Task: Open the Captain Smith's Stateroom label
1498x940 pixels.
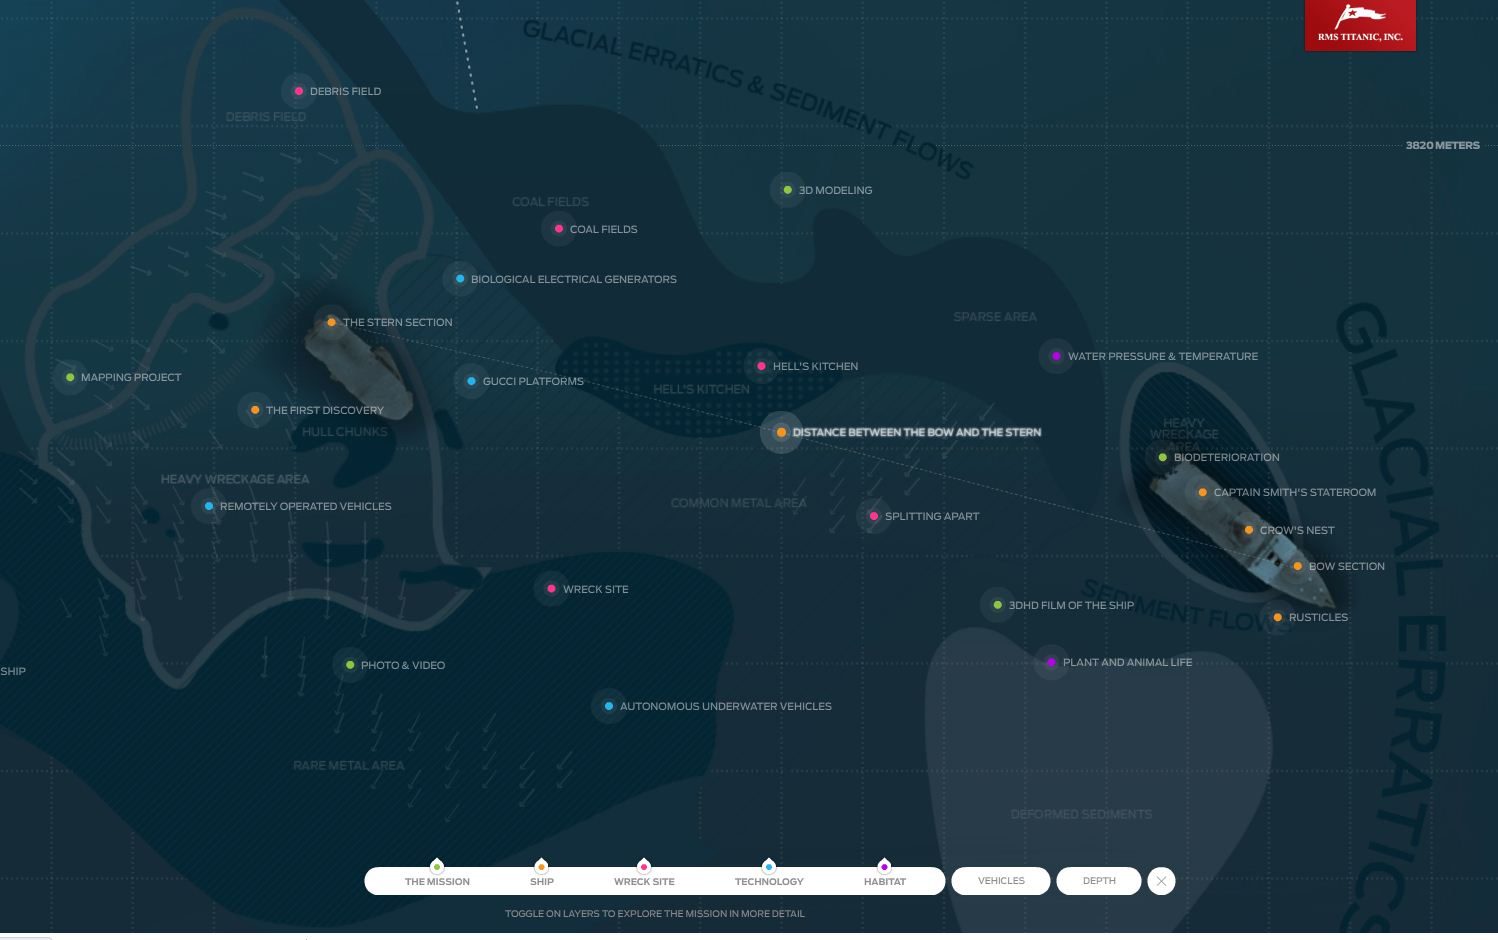Action: pos(1294,492)
